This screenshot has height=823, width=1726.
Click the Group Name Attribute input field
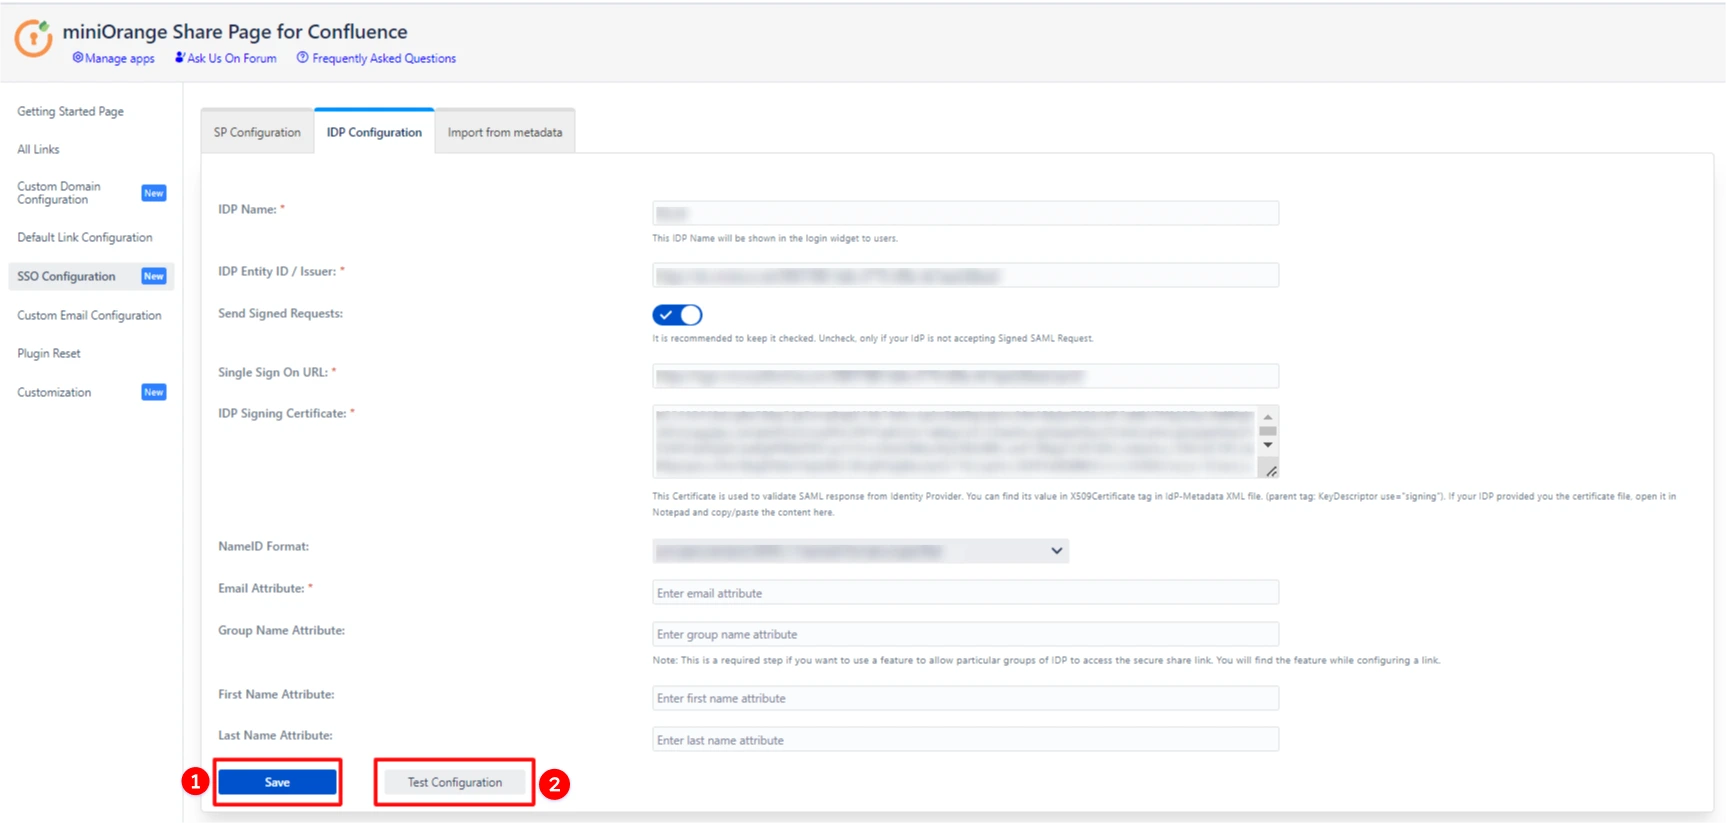click(x=965, y=634)
